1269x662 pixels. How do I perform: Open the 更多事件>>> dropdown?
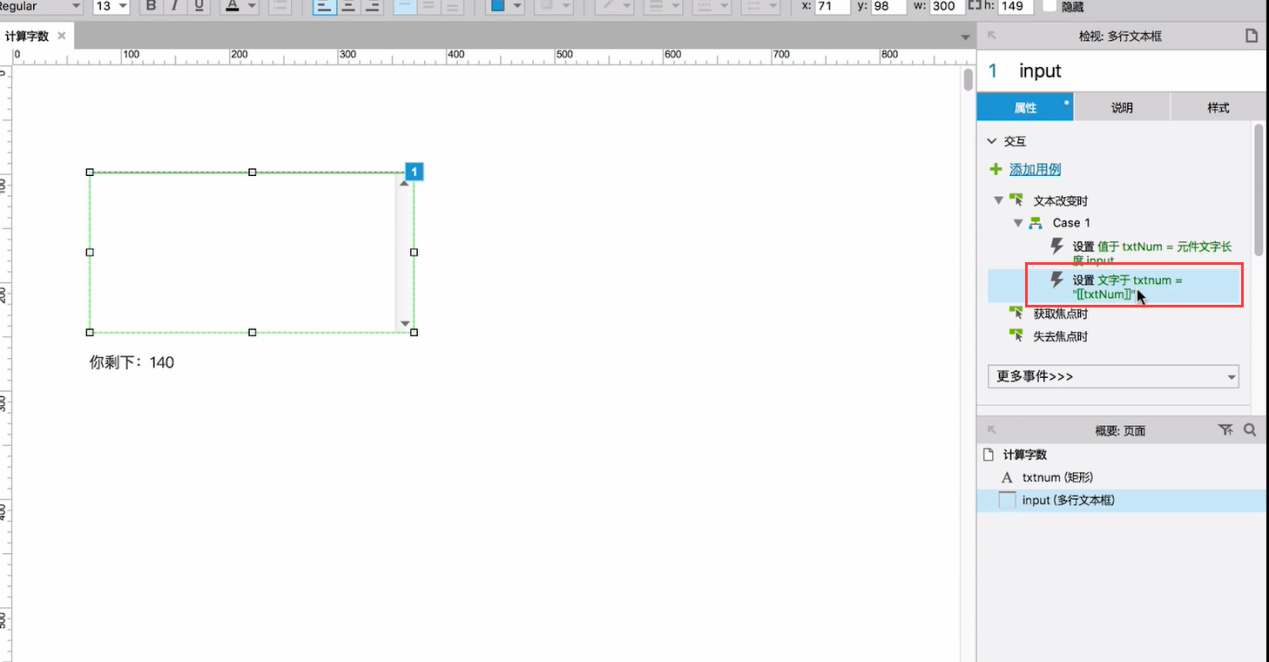pos(1113,377)
